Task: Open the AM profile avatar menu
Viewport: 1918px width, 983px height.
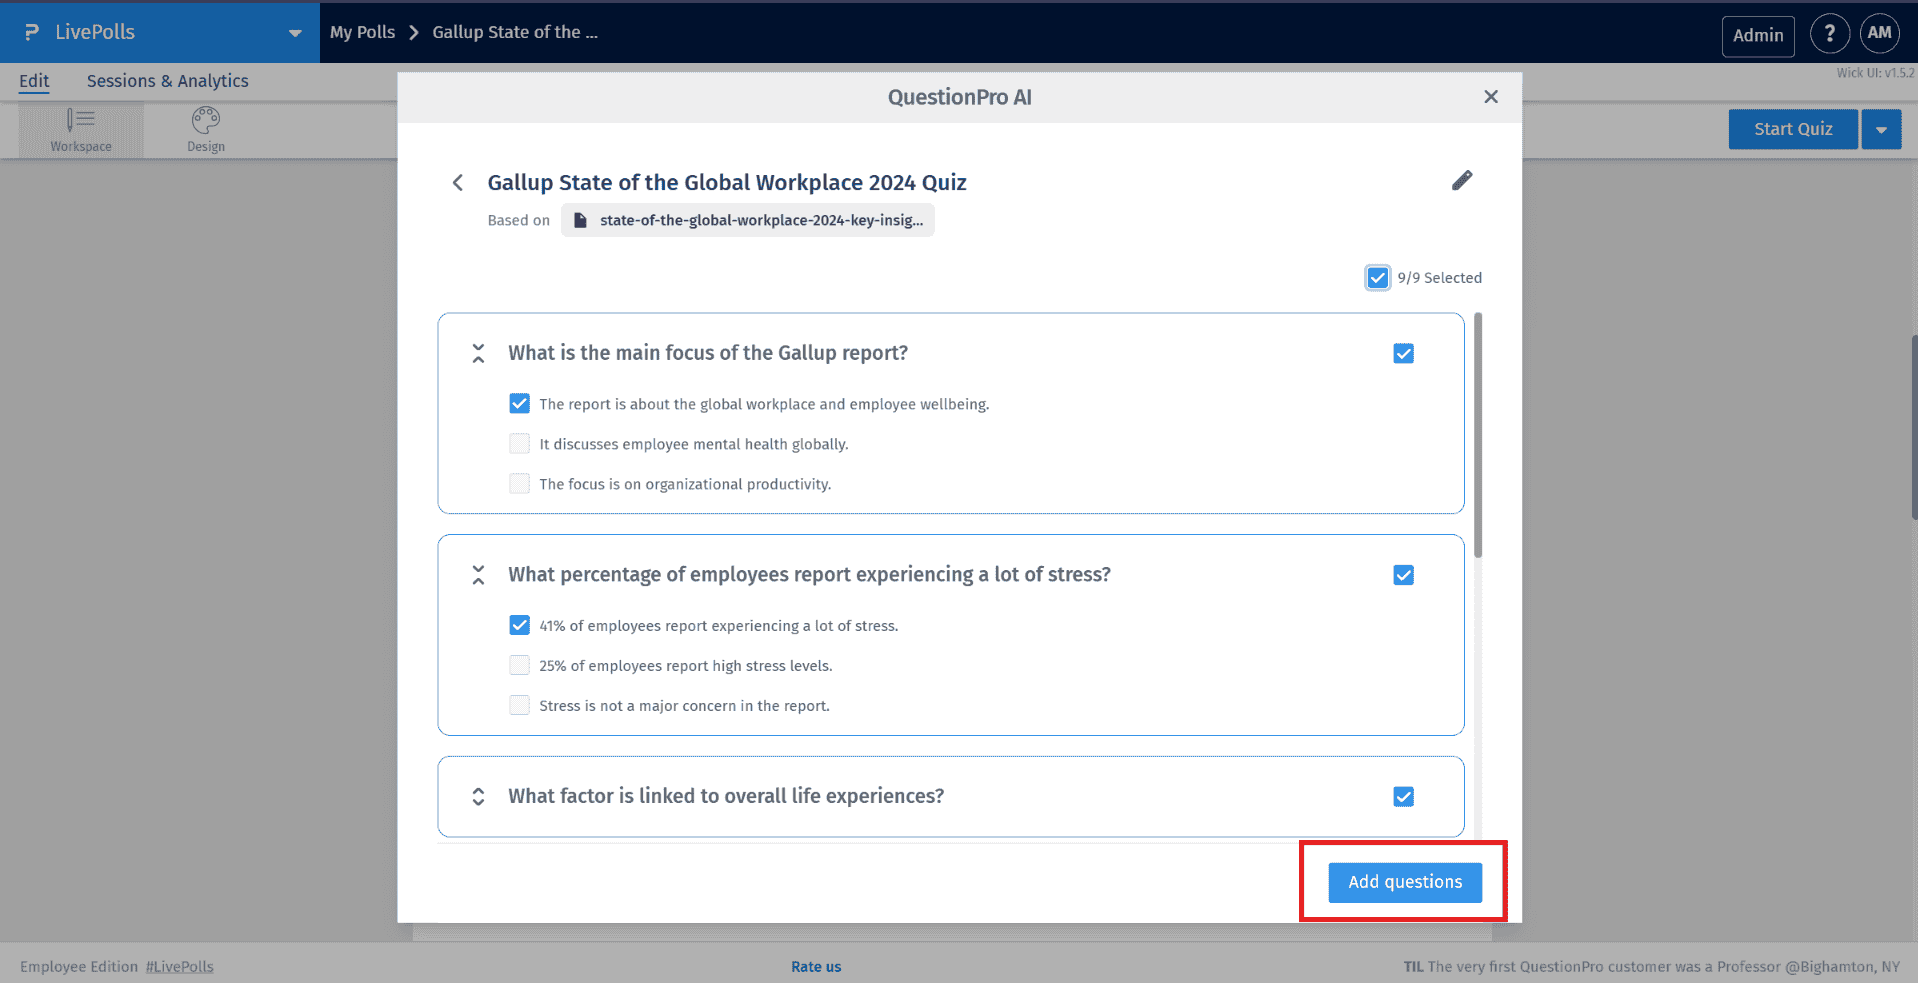Action: coord(1879,32)
